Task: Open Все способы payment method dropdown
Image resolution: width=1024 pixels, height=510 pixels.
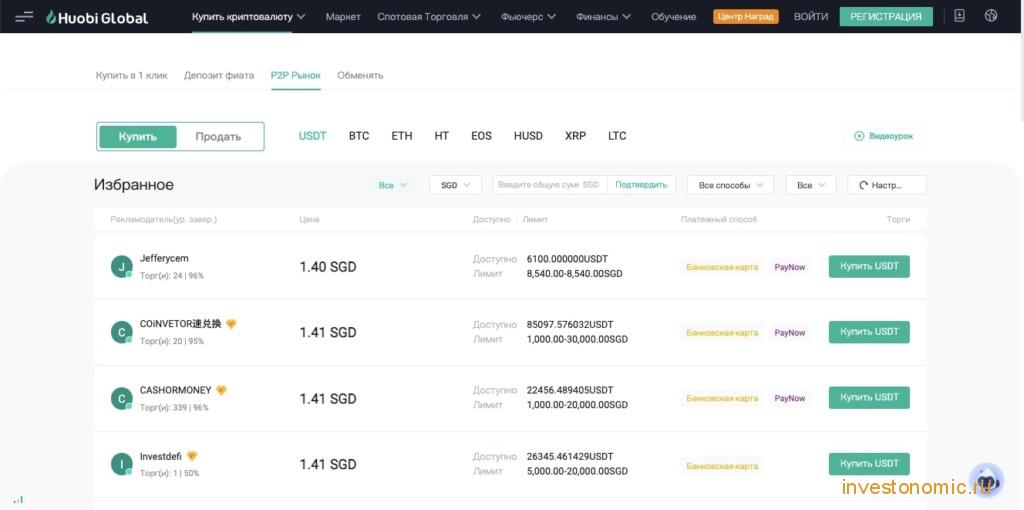Action: [730, 185]
